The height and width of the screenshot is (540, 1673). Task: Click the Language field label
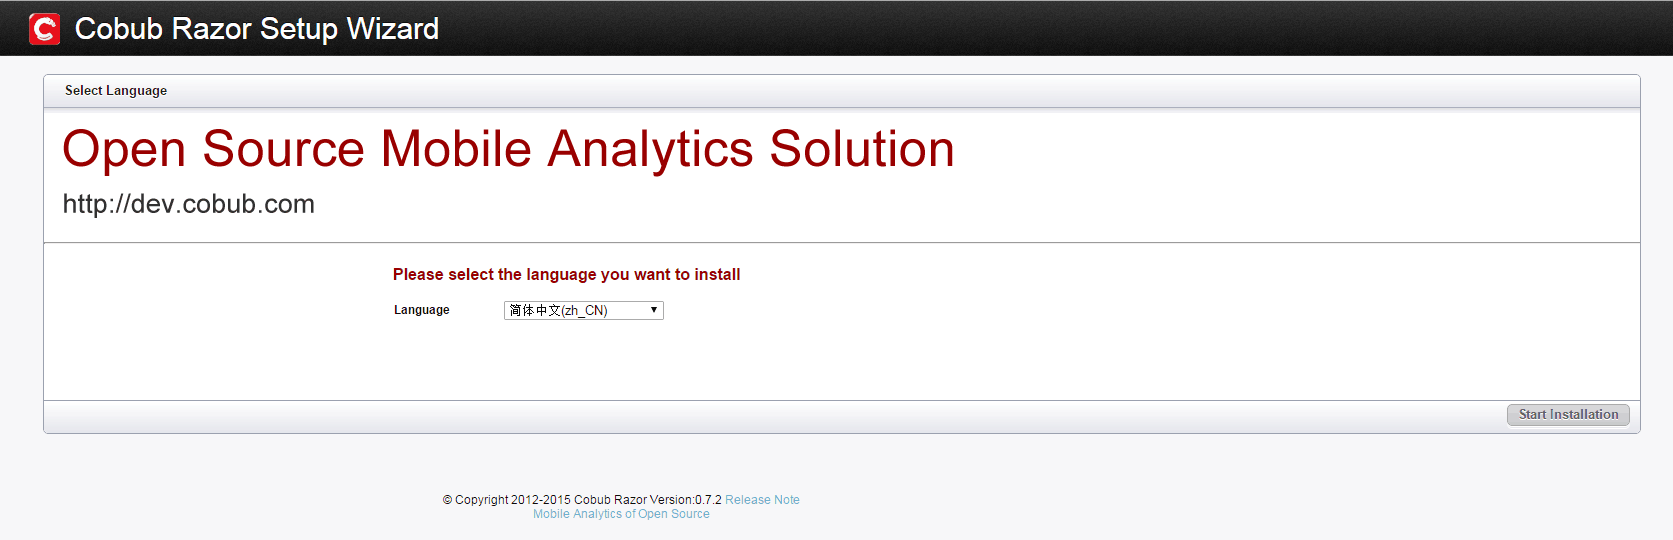pyautogui.click(x=422, y=310)
